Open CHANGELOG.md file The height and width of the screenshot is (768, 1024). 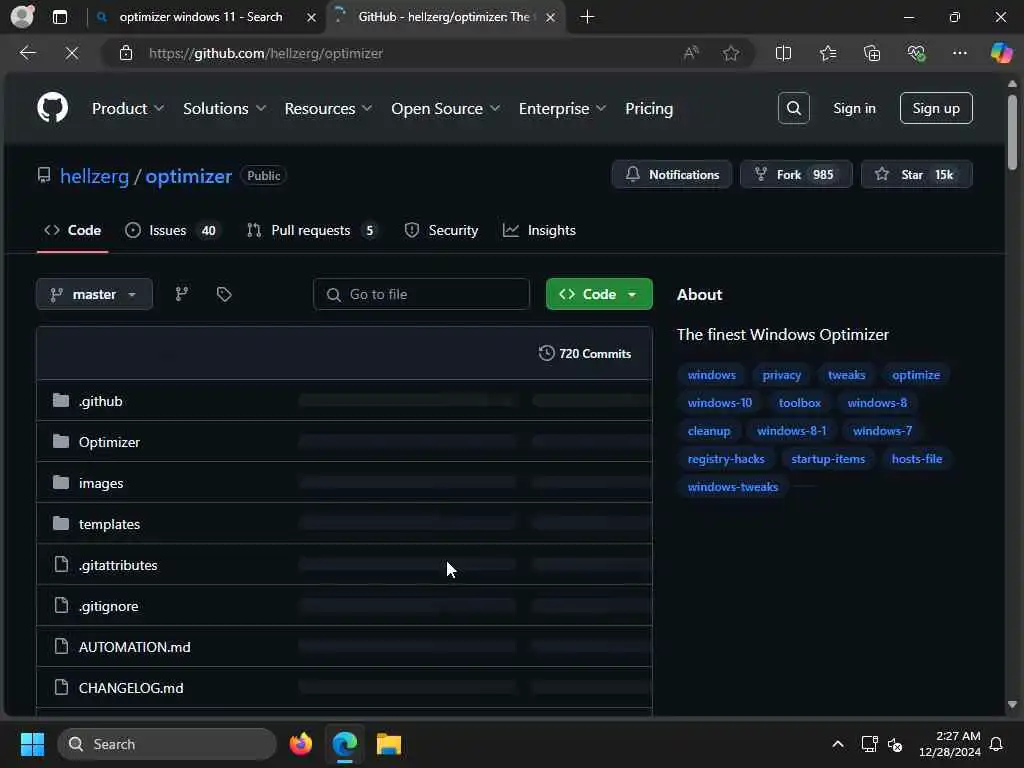coord(131,688)
